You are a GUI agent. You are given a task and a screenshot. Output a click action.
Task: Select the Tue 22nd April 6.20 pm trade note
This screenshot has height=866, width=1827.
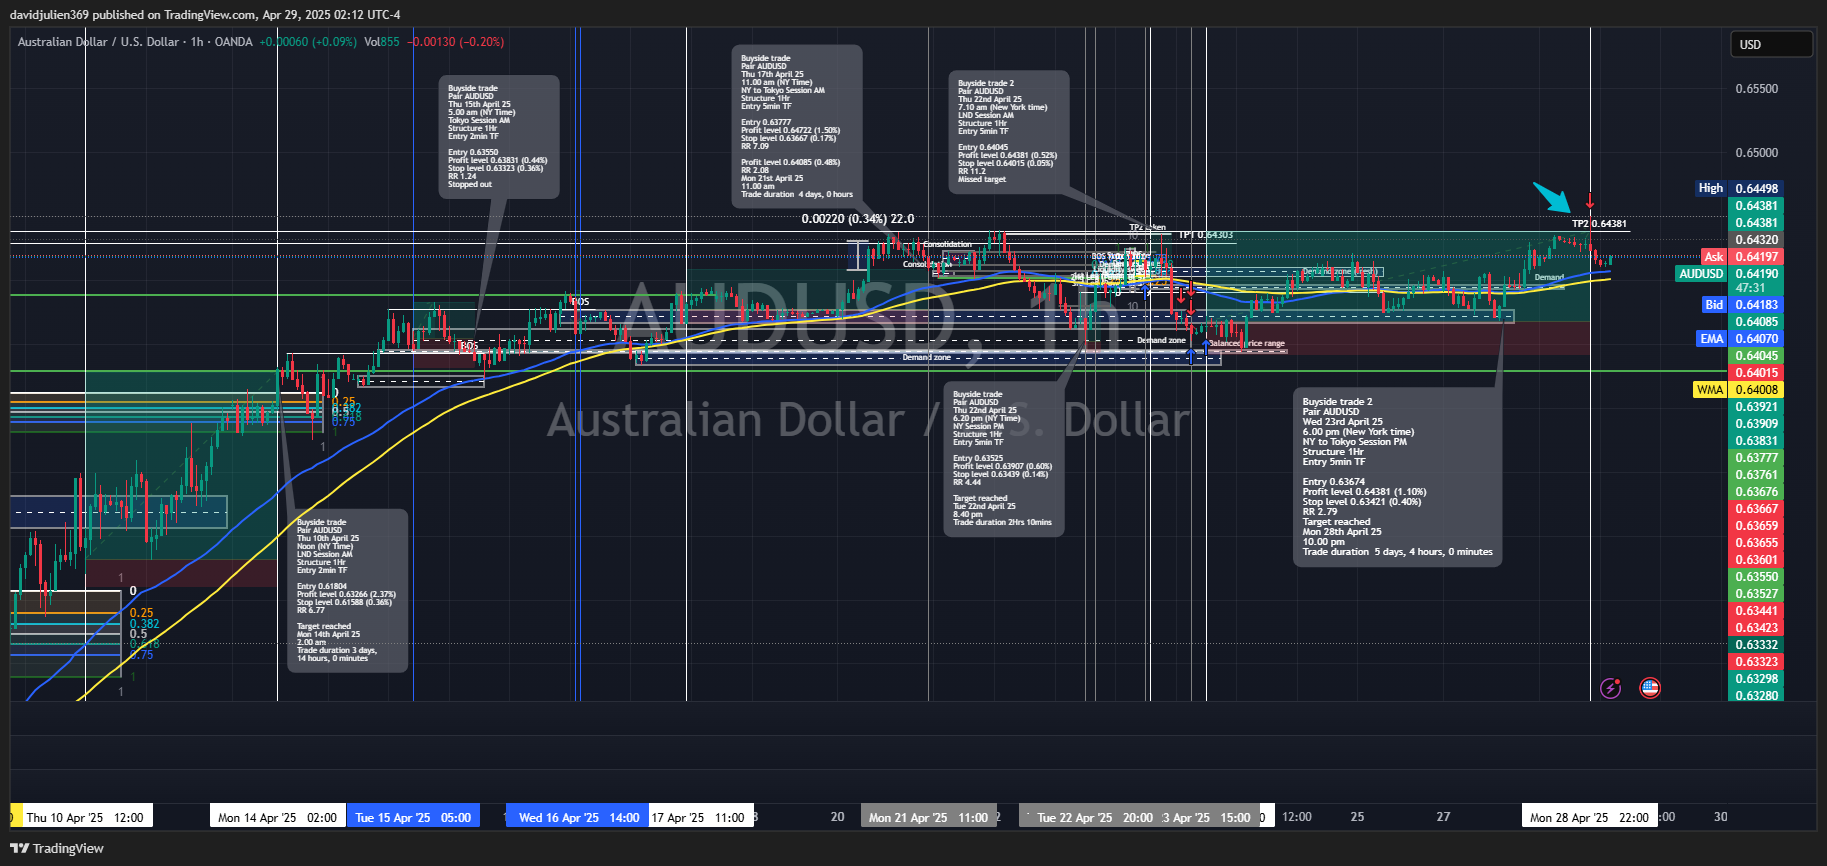(1004, 459)
